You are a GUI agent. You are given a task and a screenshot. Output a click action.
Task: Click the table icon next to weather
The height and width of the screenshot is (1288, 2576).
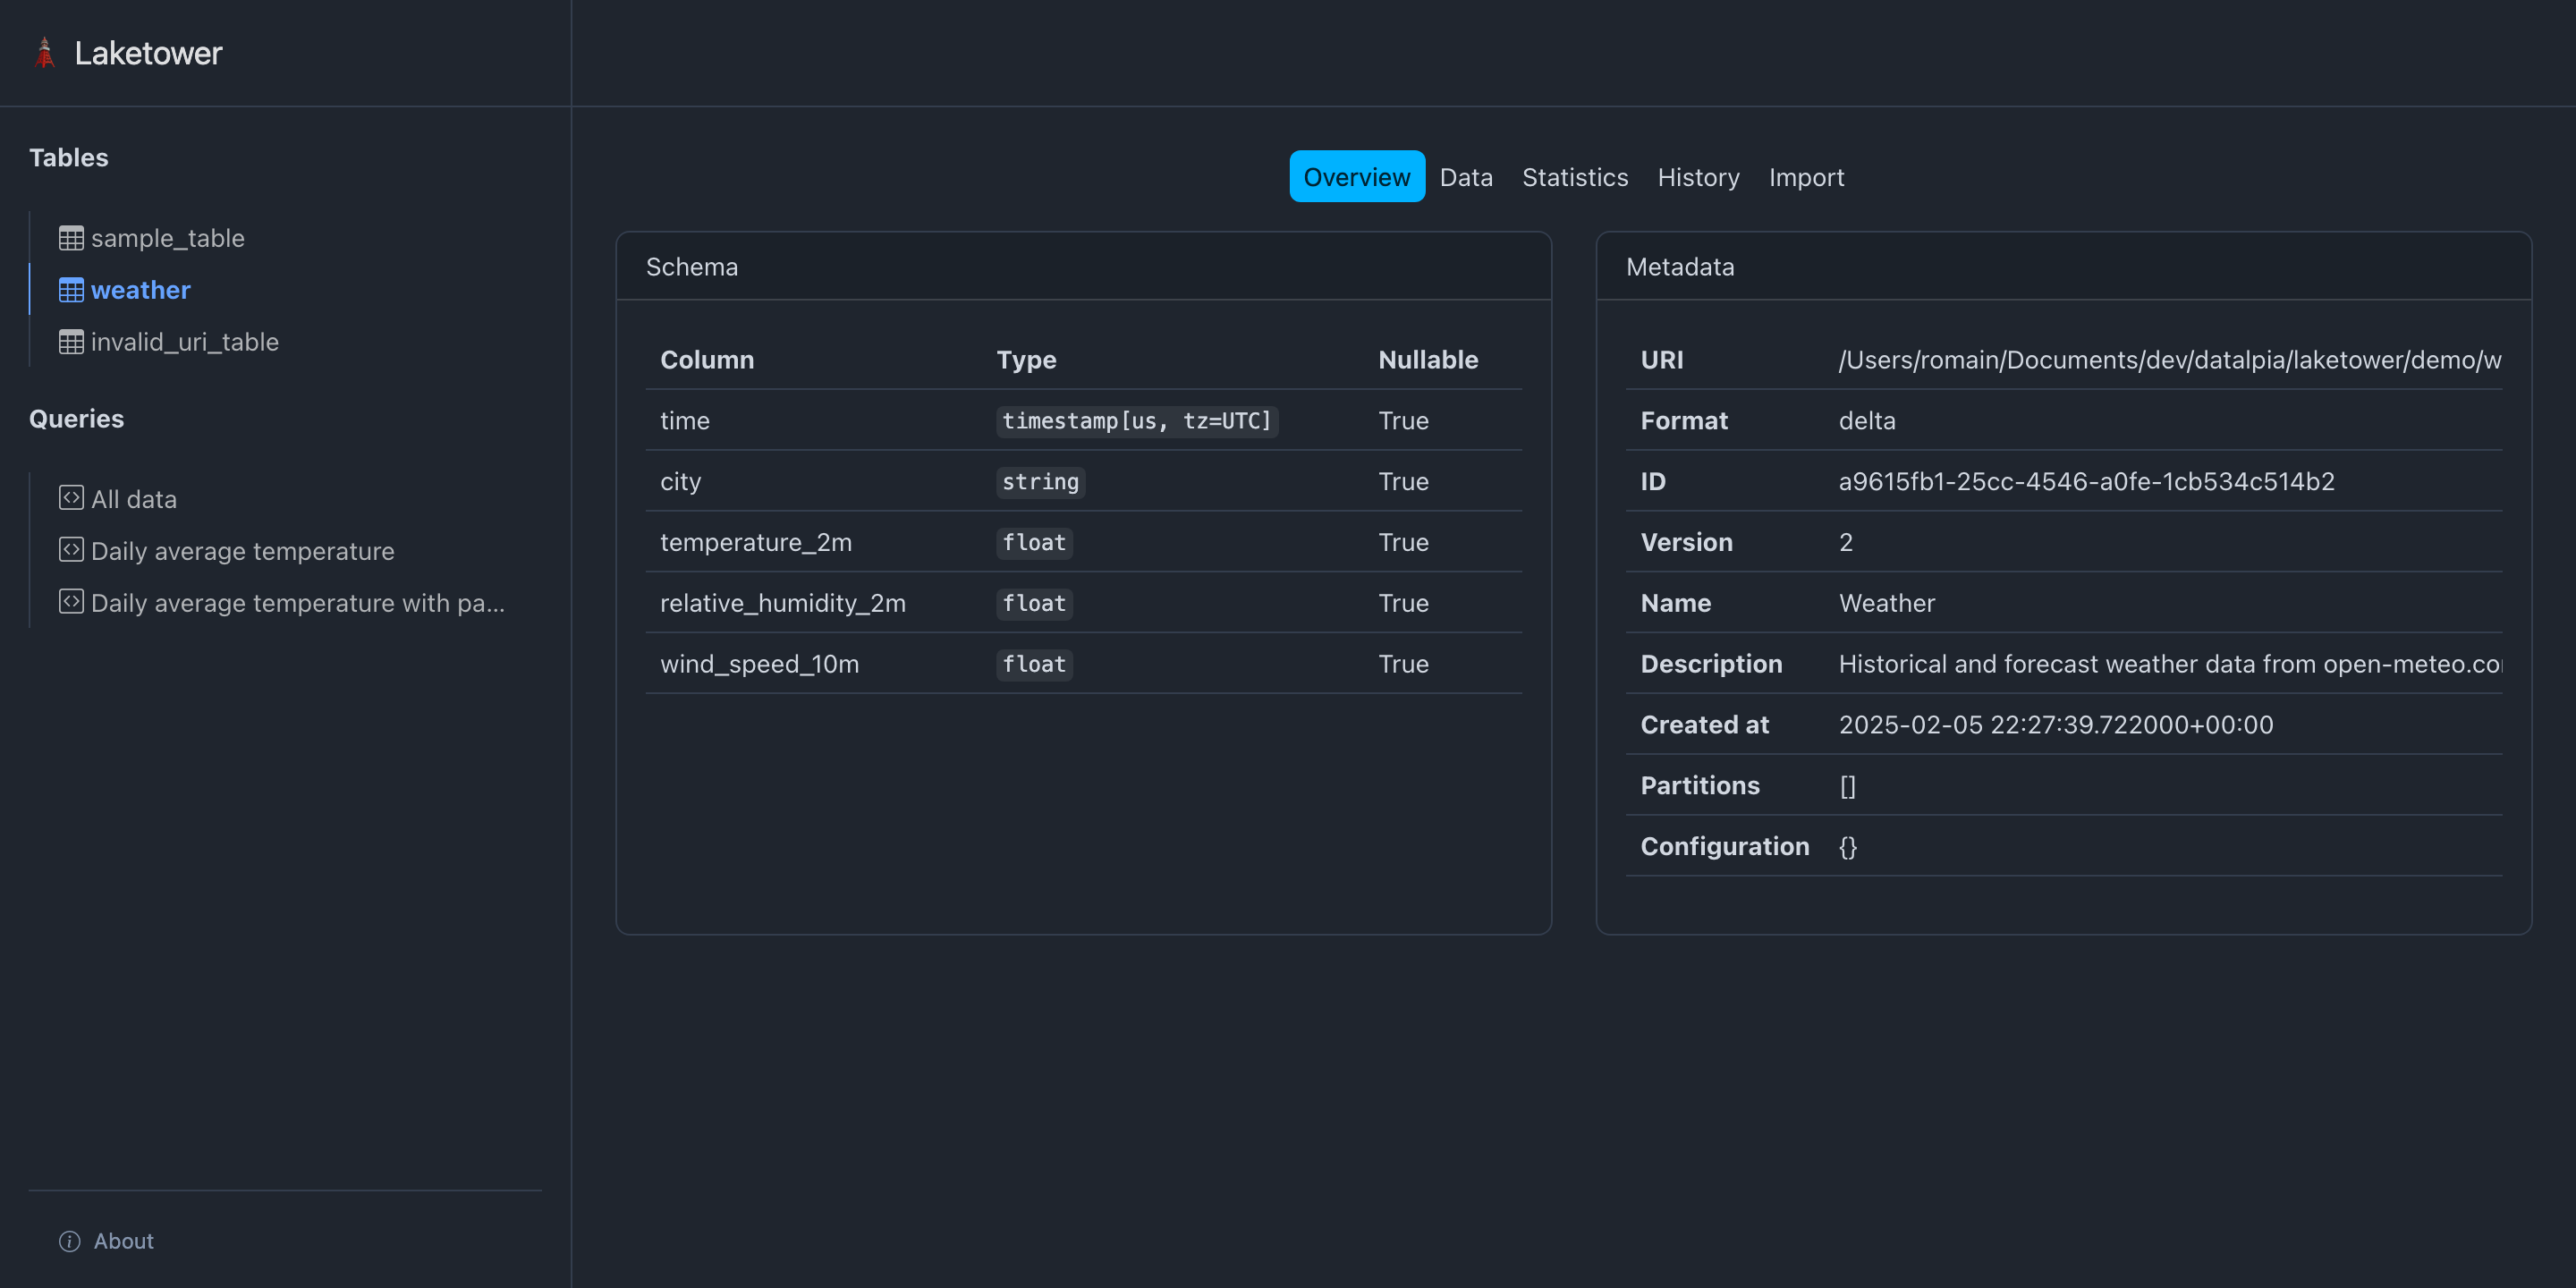tap(70, 289)
